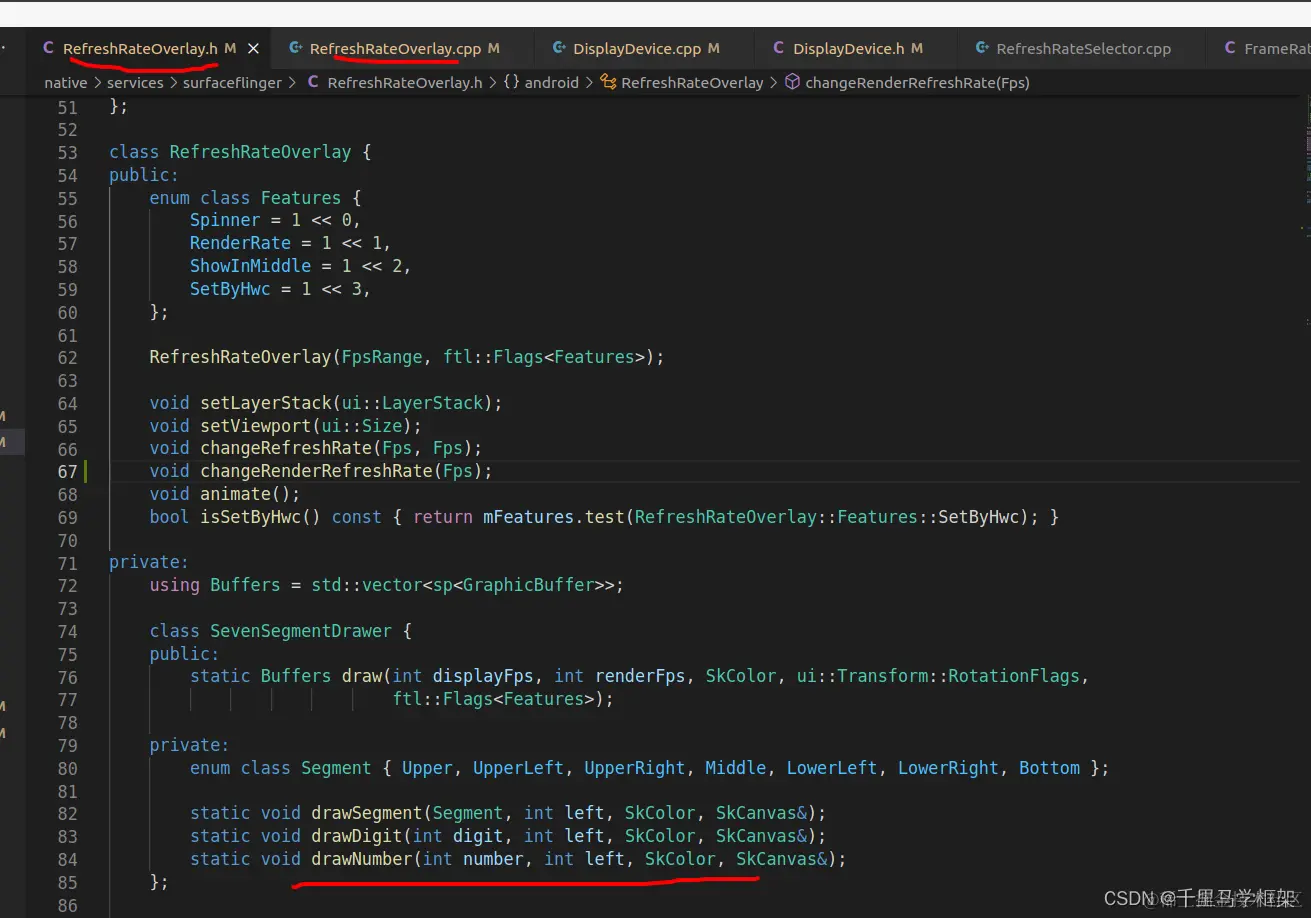Click the C++ icon on DisplayDevice.cpp tab

559,48
